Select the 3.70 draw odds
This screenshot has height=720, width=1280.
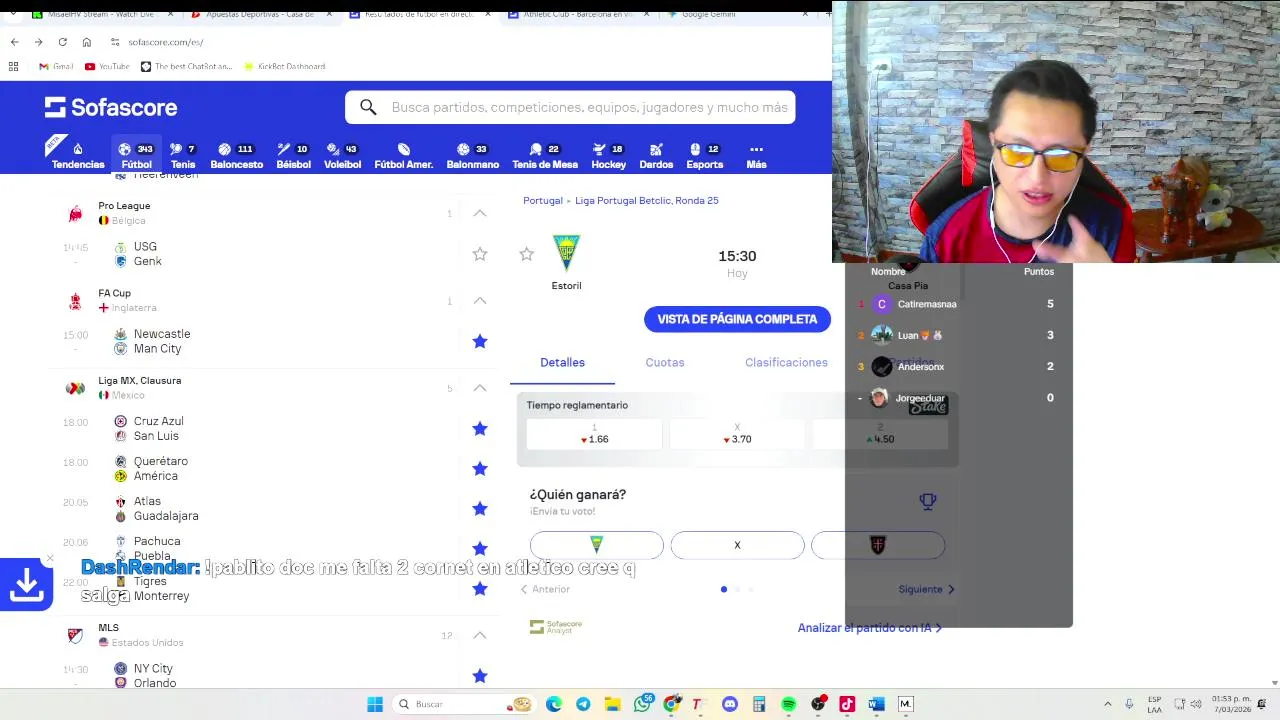[x=737, y=433]
